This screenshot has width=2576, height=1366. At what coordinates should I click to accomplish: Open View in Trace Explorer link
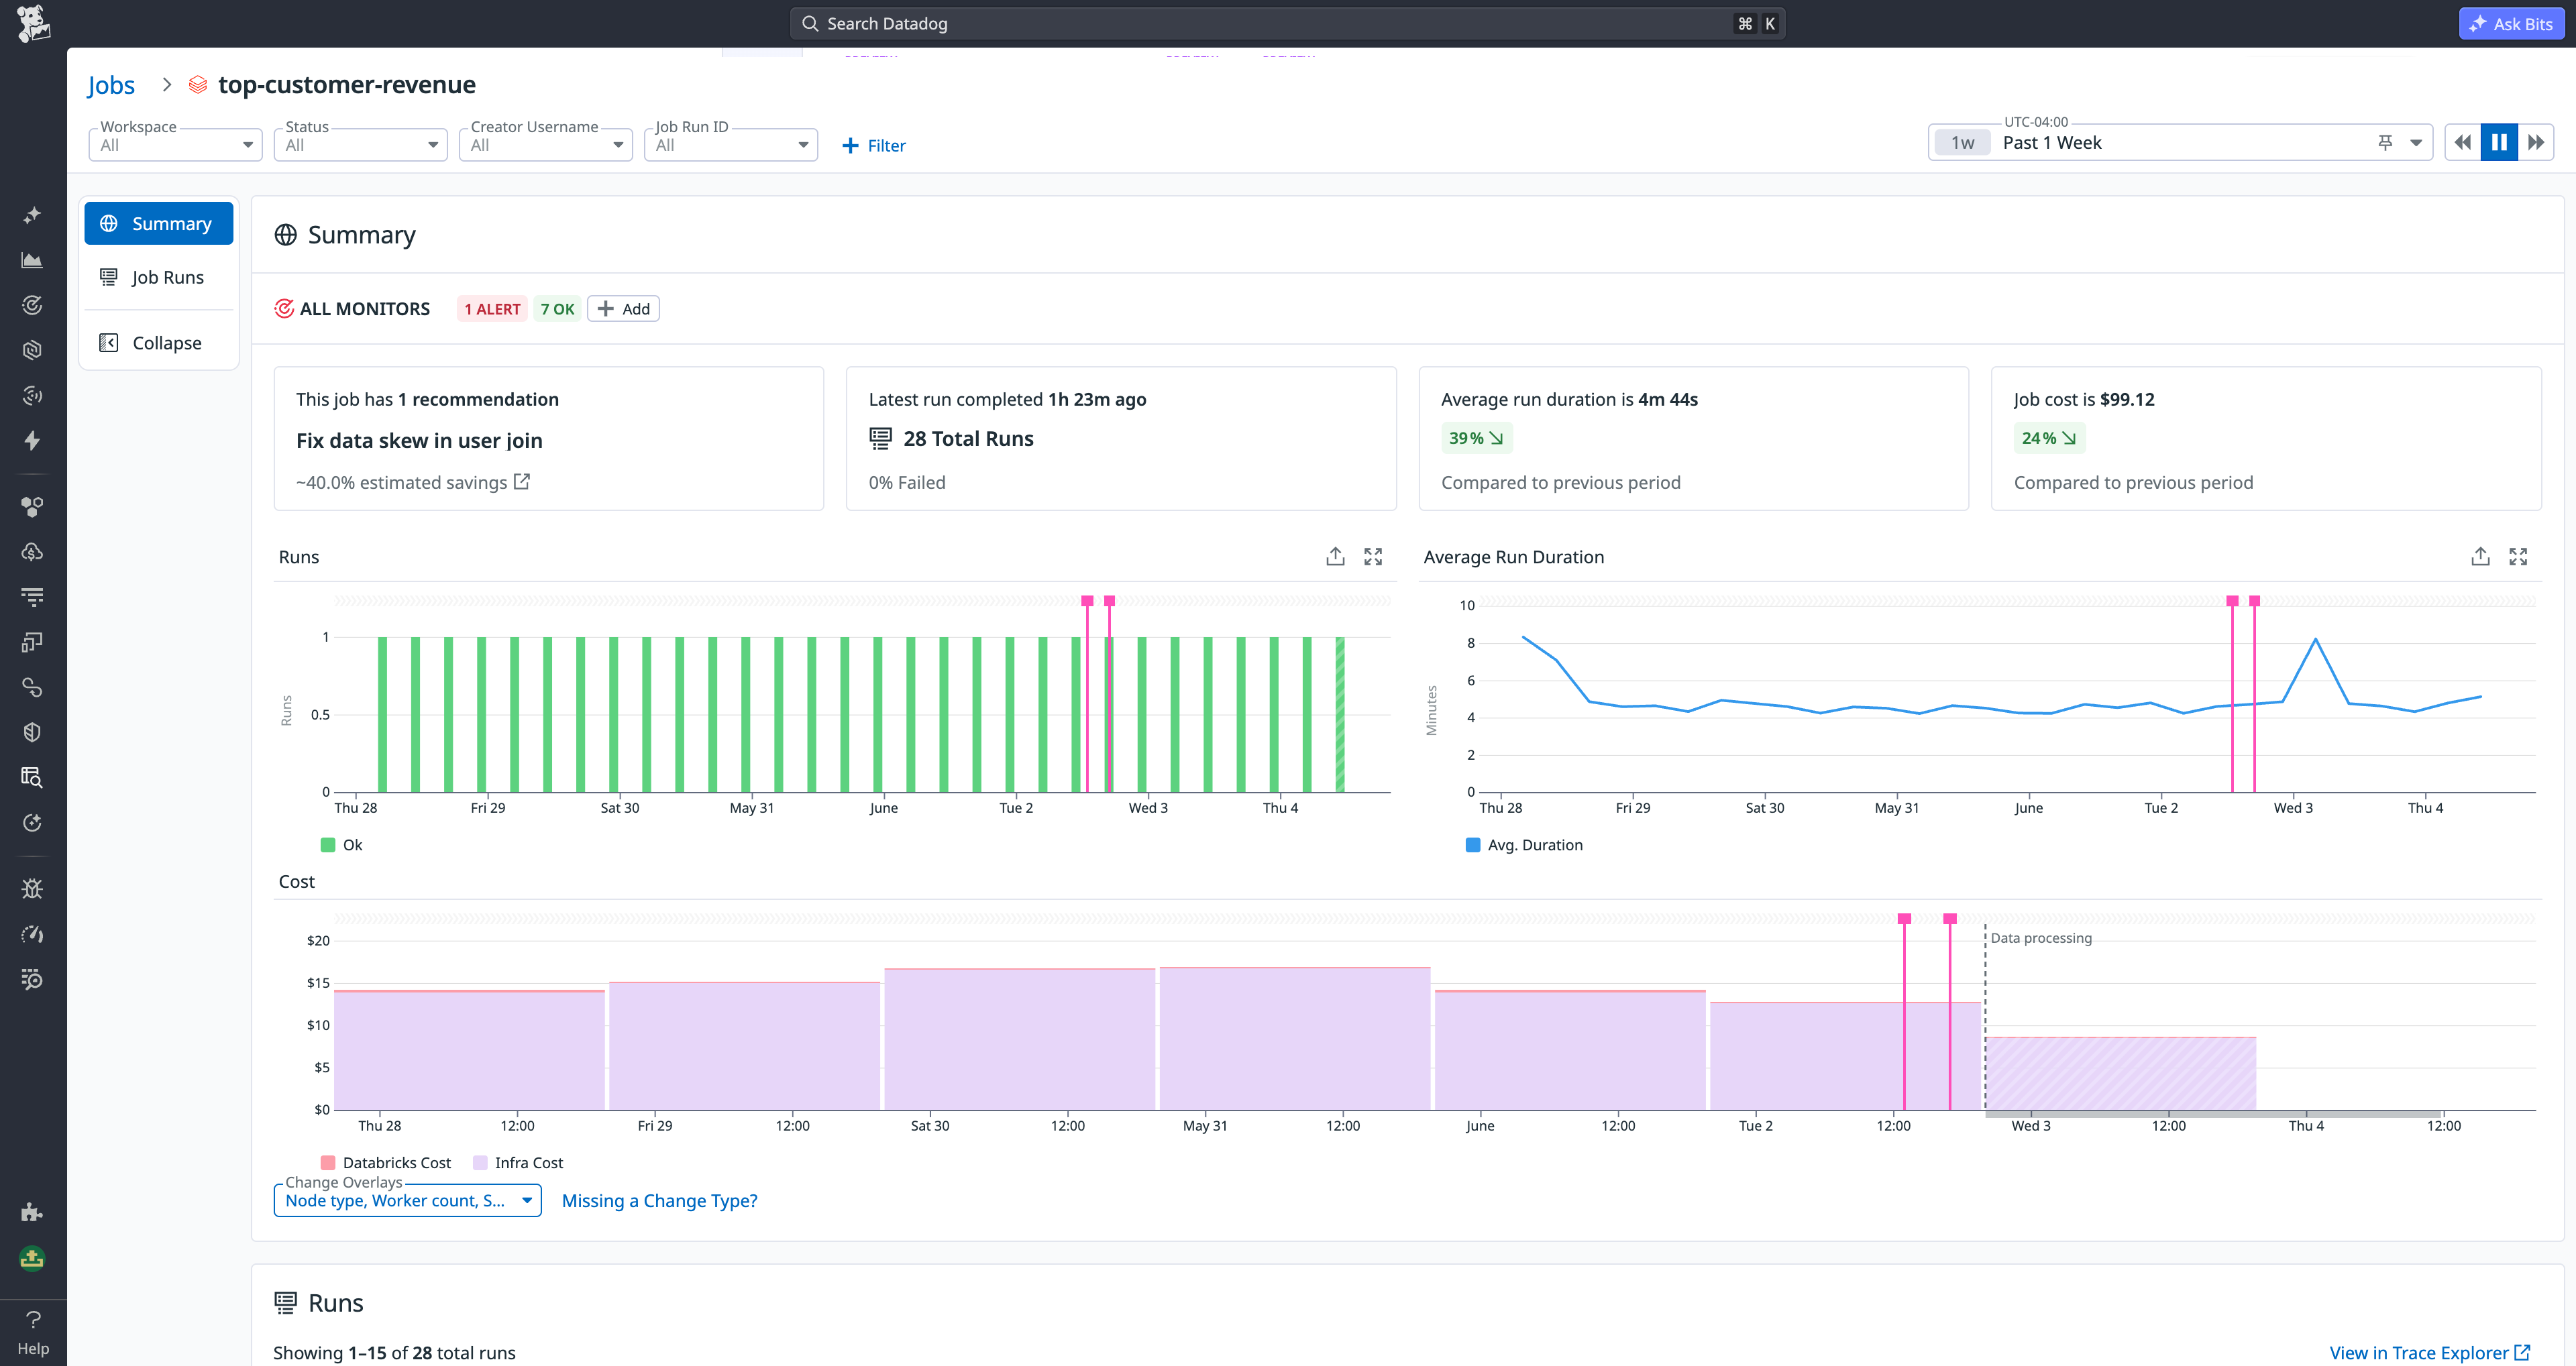2429,1352
